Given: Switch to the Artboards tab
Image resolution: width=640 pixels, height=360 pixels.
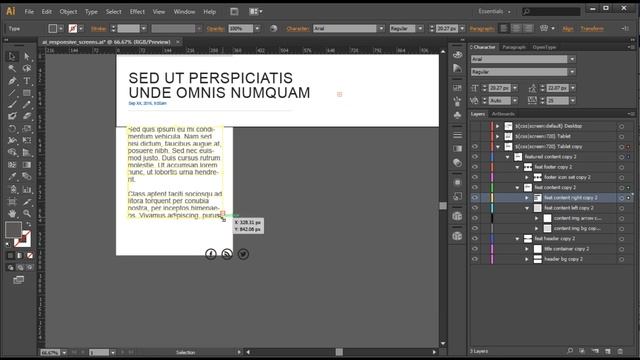Looking at the screenshot, I should click(x=503, y=114).
